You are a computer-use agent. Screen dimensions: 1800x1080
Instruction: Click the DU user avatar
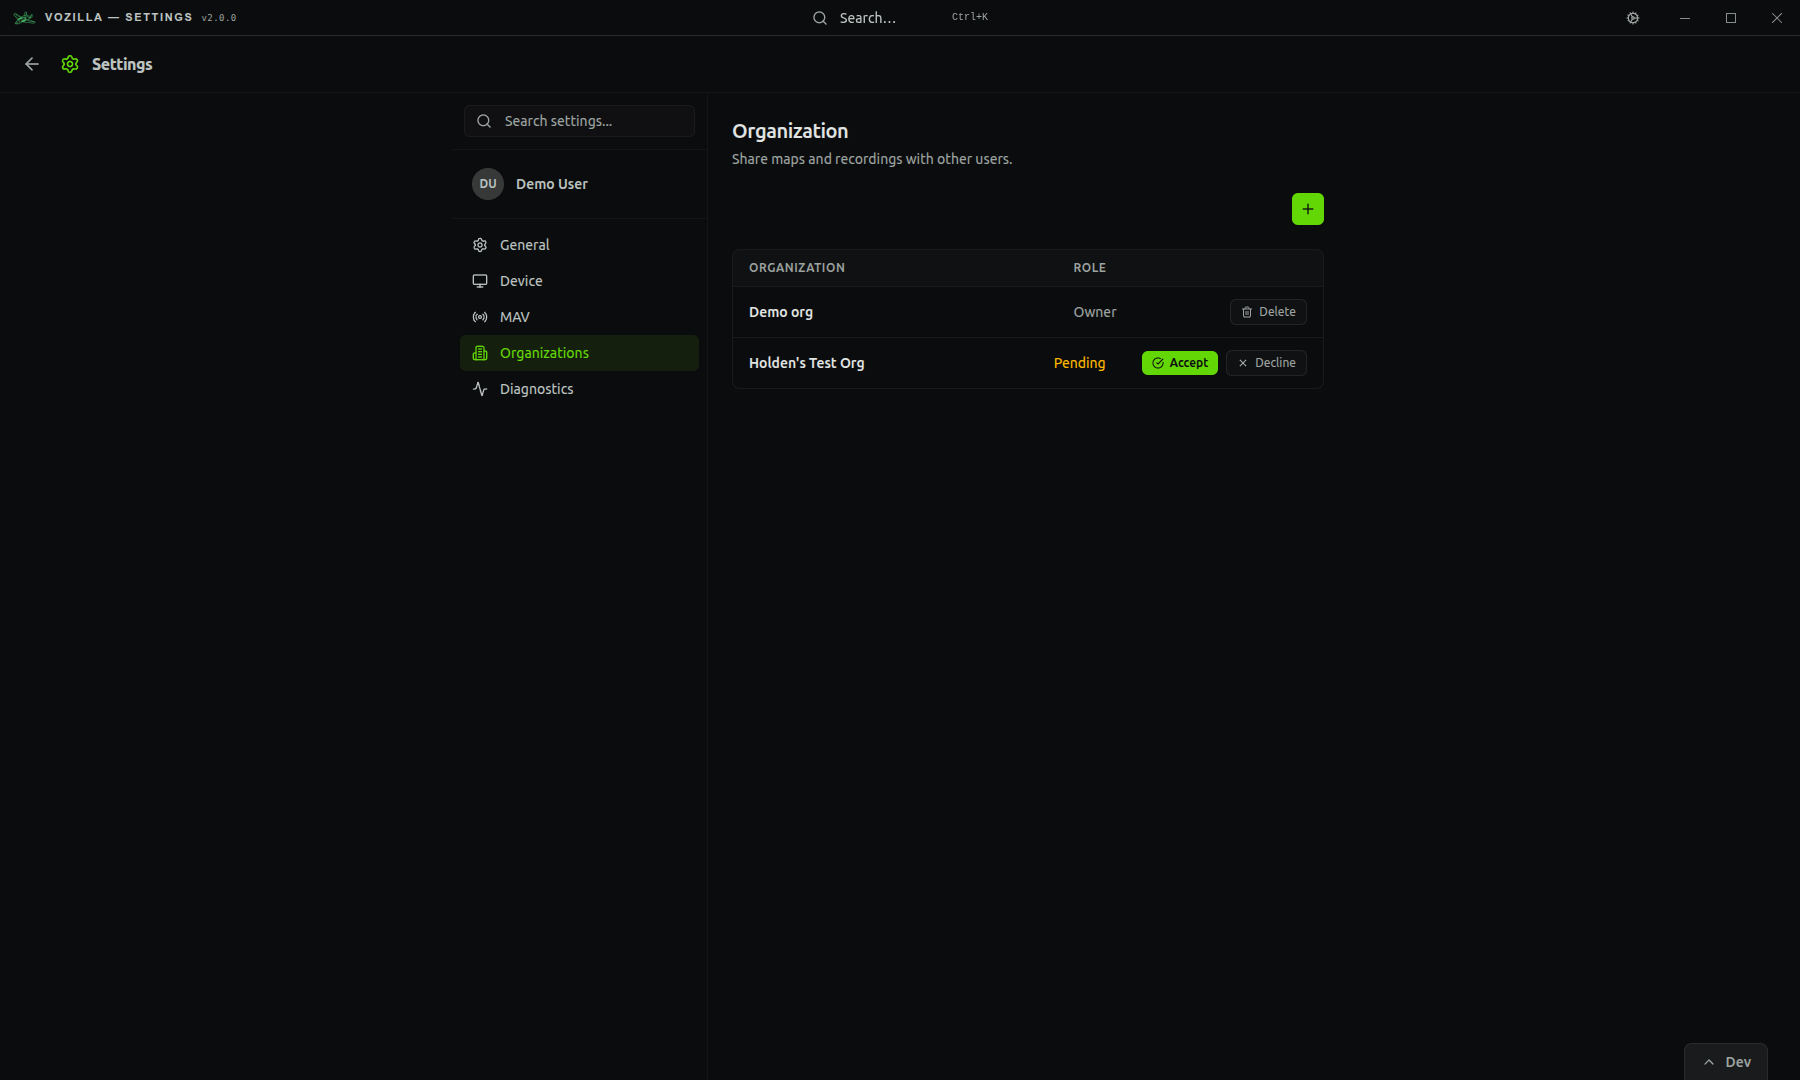click(488, 184)
